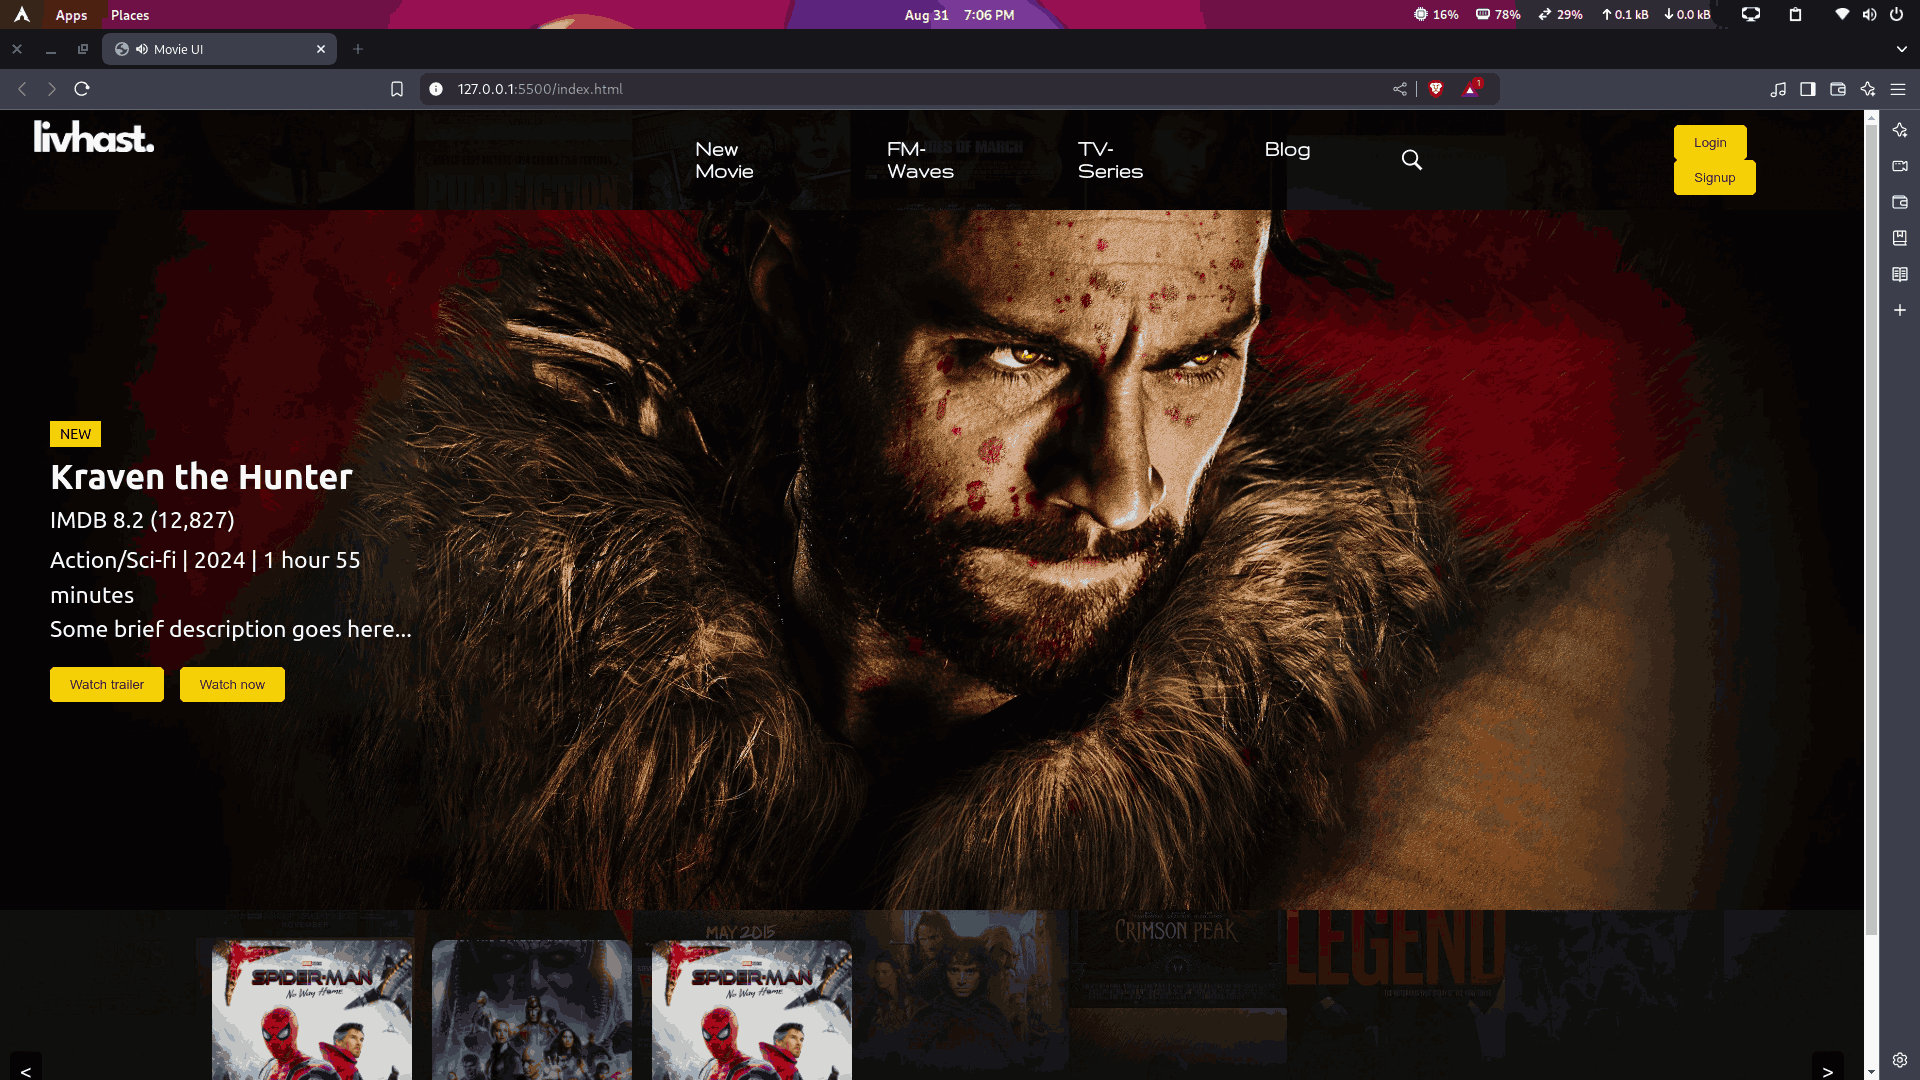Image resolution: width=1920 pixels, height=1080 pixels.
Task: Toggle the browser sidebar panel button
Action: point(1807,89)
